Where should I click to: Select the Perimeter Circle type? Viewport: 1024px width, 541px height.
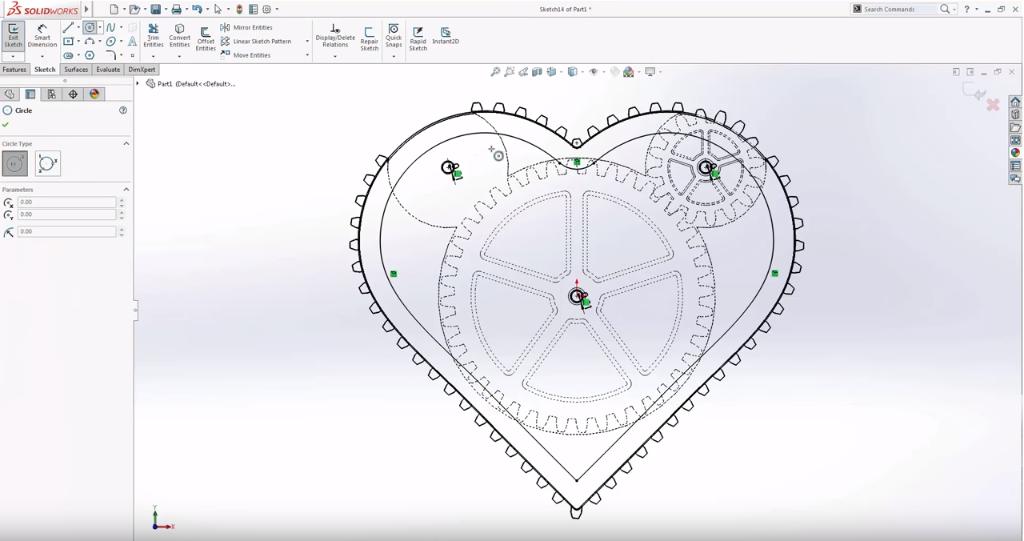click(x=48, y=163)
